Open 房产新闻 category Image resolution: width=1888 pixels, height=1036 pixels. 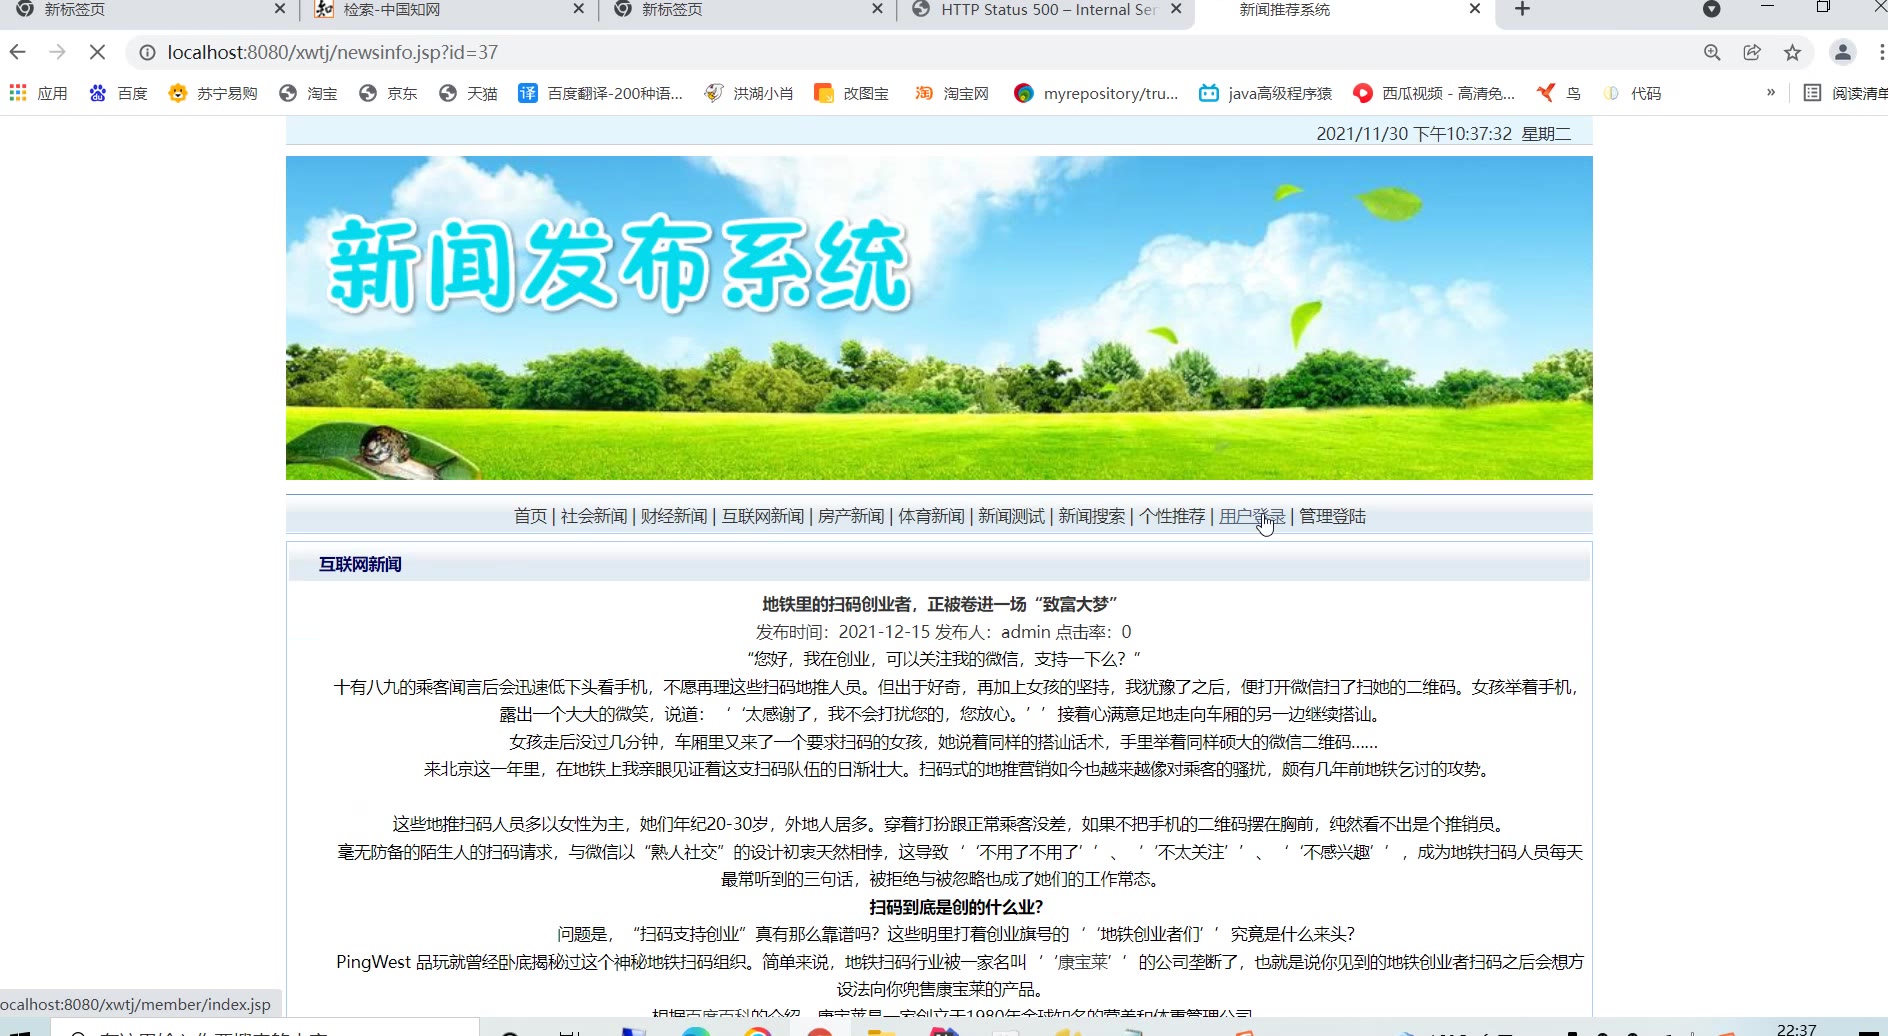851,516
